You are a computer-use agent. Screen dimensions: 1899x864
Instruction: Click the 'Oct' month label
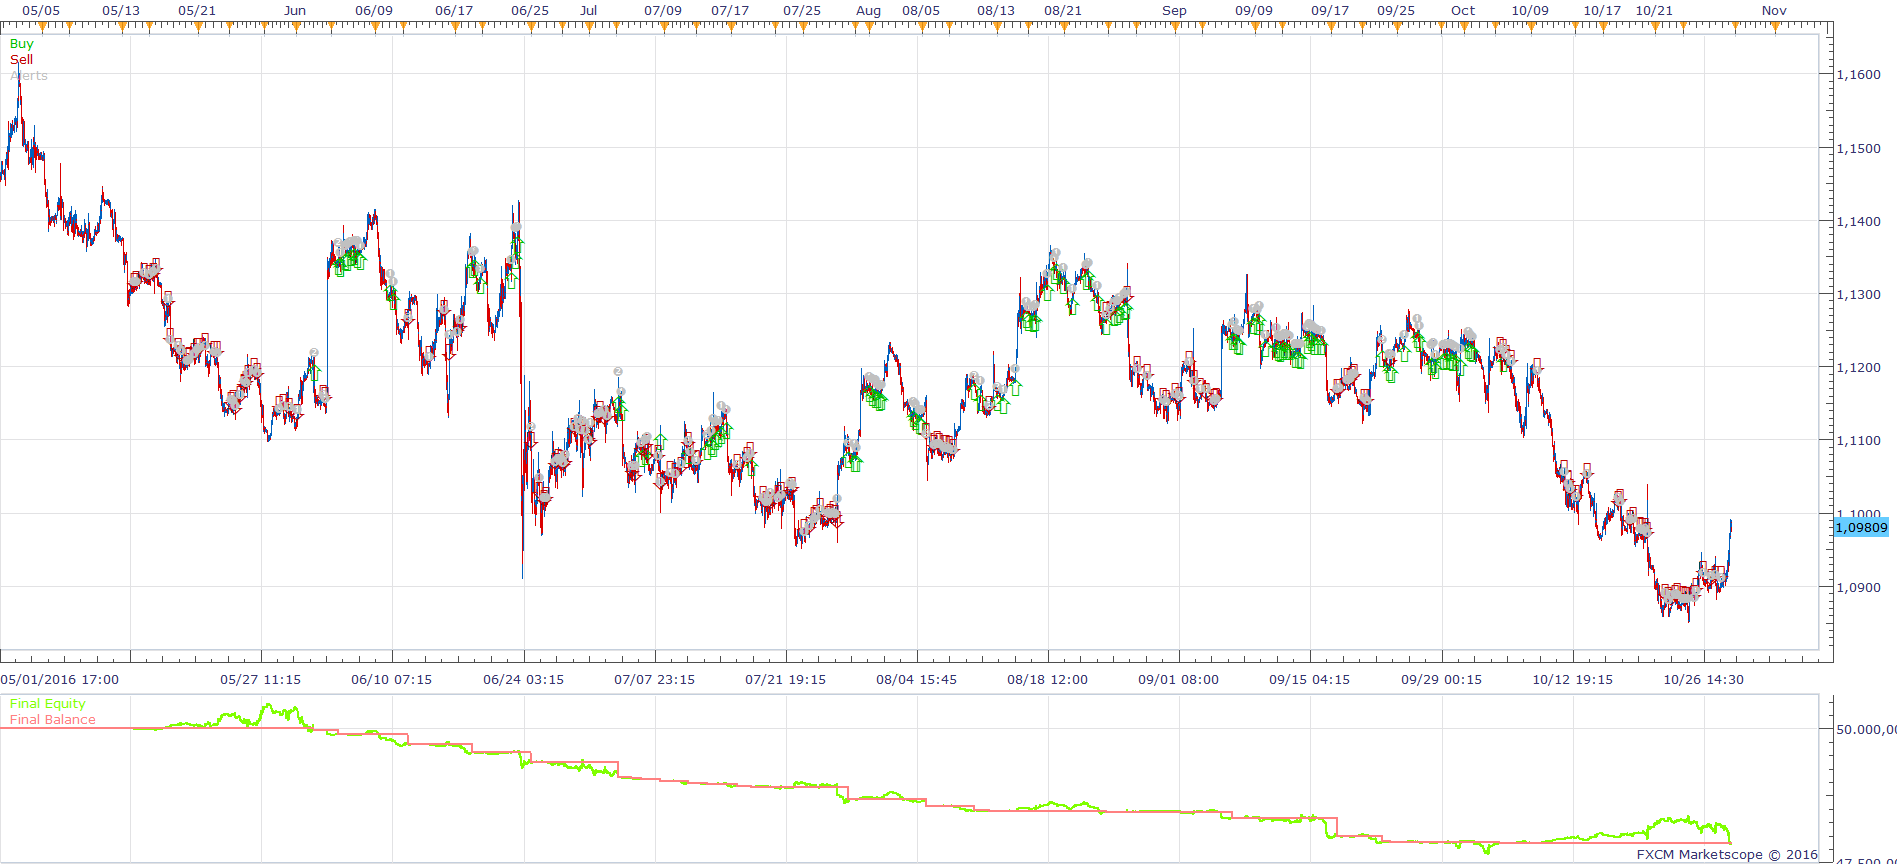pos(1463,11)
